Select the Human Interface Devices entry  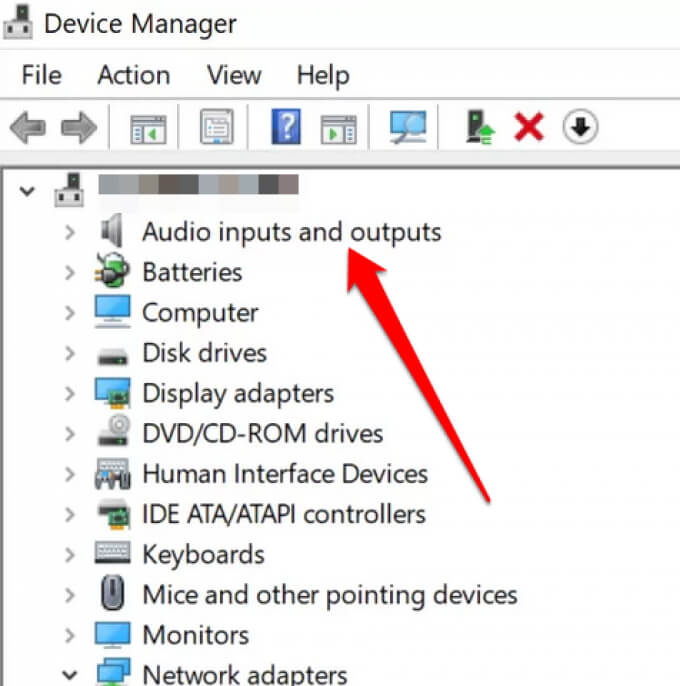click(x=284, y=474)
